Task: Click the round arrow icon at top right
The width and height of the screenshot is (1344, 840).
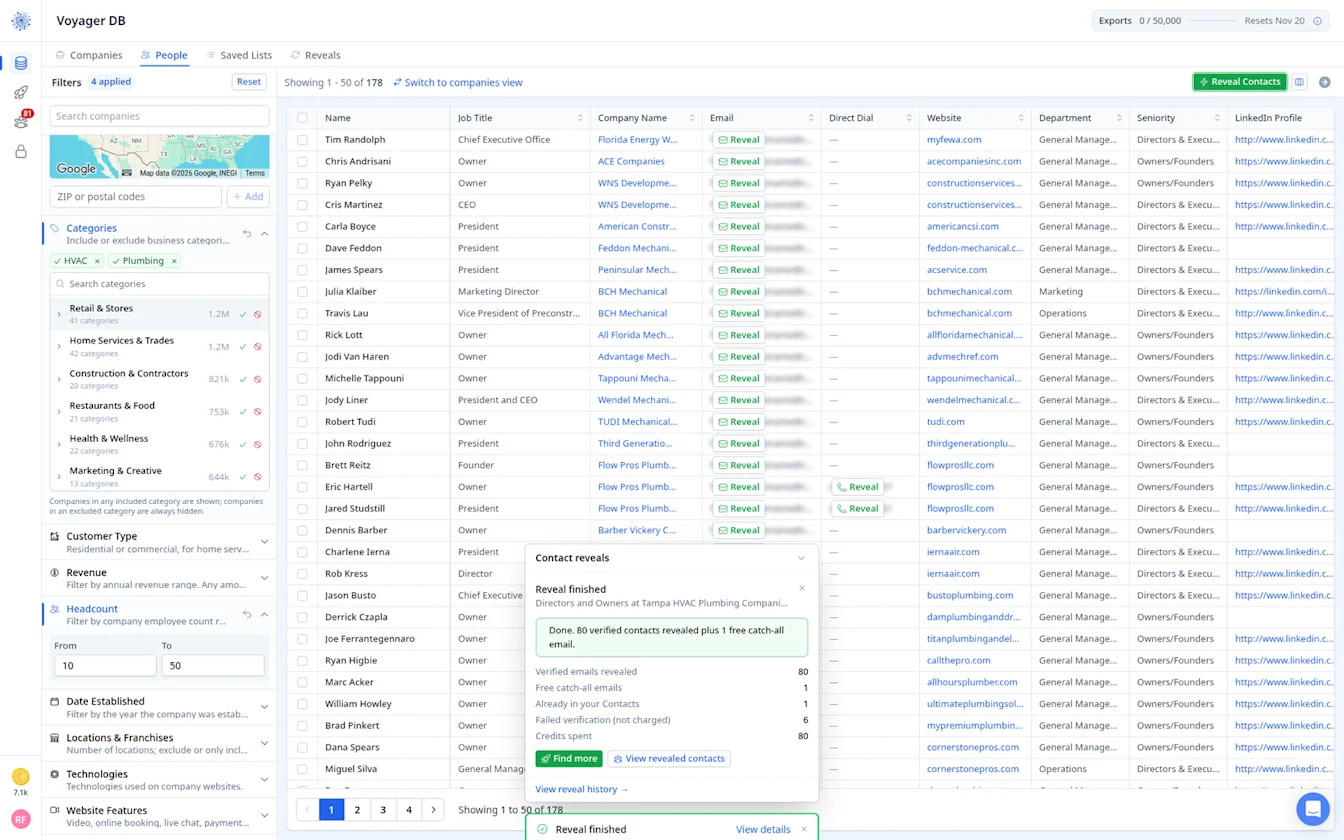Action: (x=1325, y=82)
